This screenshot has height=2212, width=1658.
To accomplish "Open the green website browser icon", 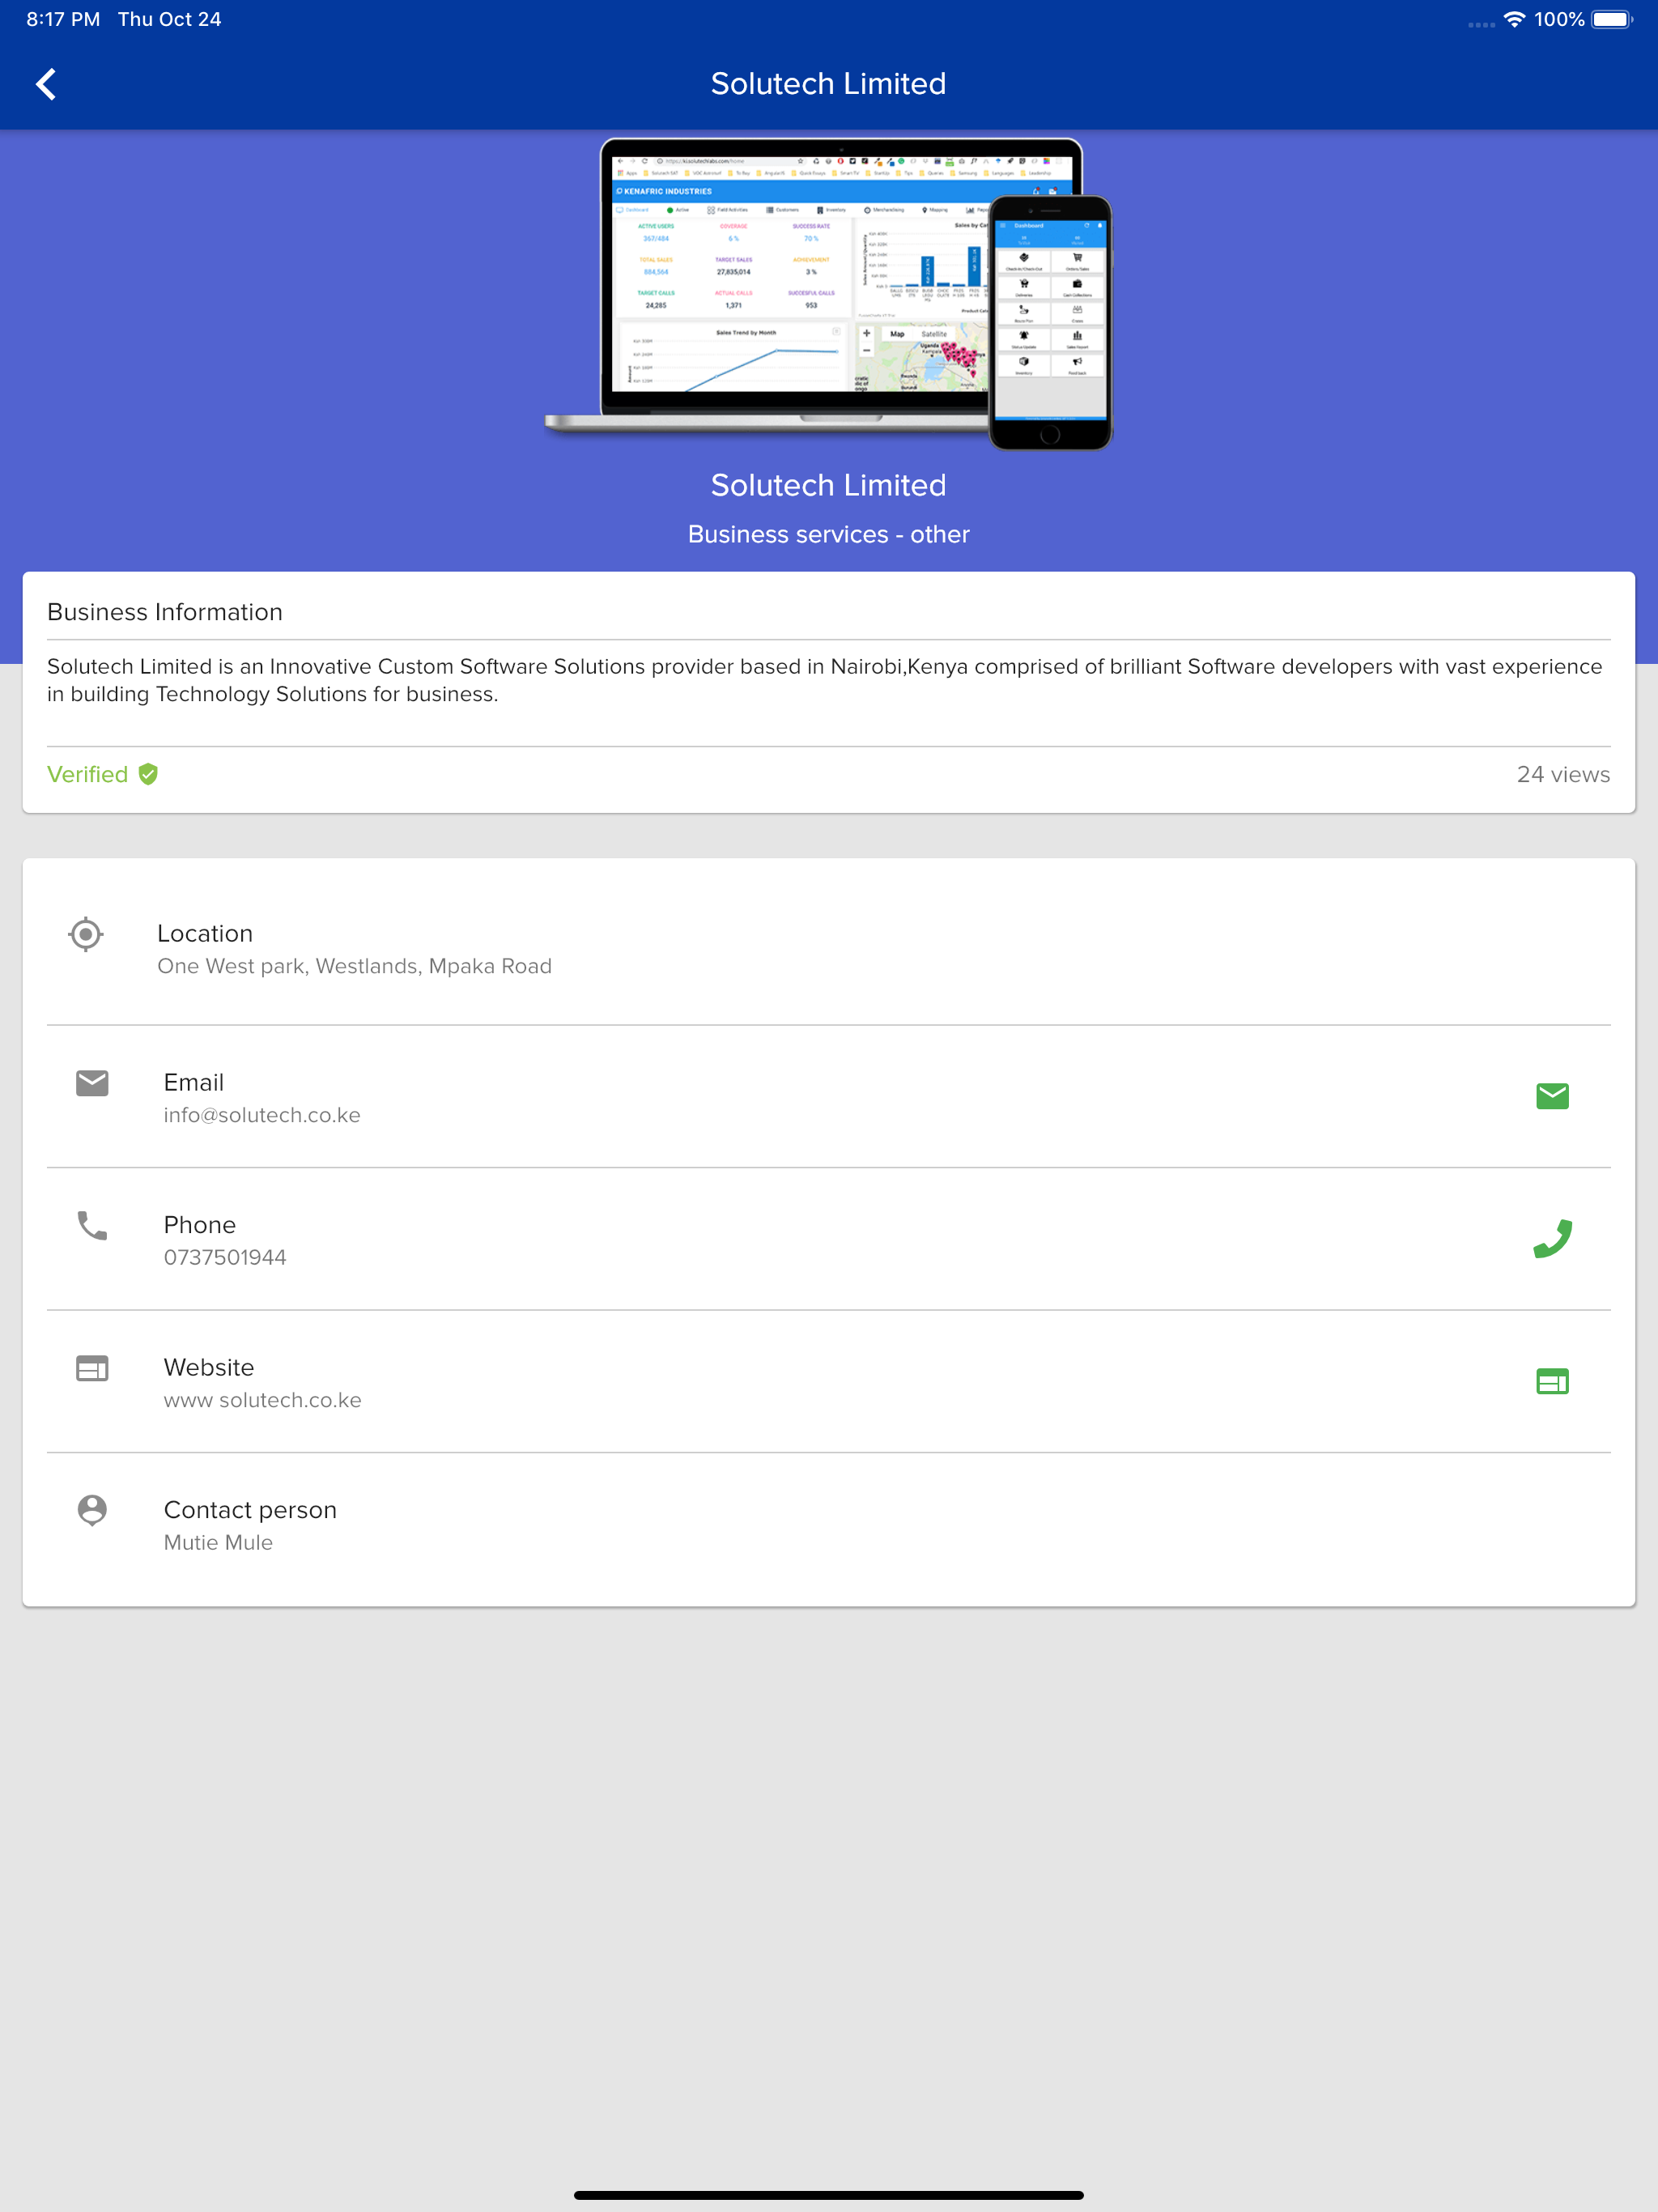I will tap(1552, 1381).
